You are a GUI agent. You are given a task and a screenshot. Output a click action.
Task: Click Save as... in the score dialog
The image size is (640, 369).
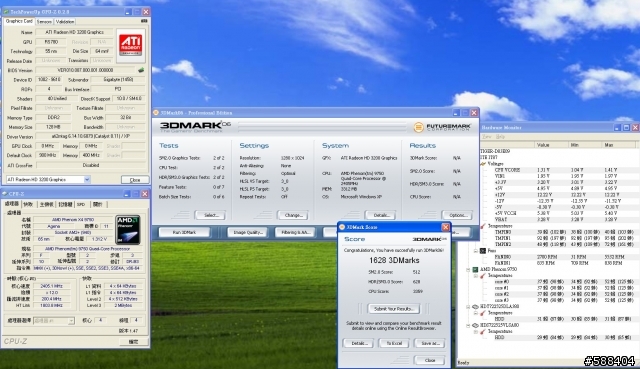(430, 343)
